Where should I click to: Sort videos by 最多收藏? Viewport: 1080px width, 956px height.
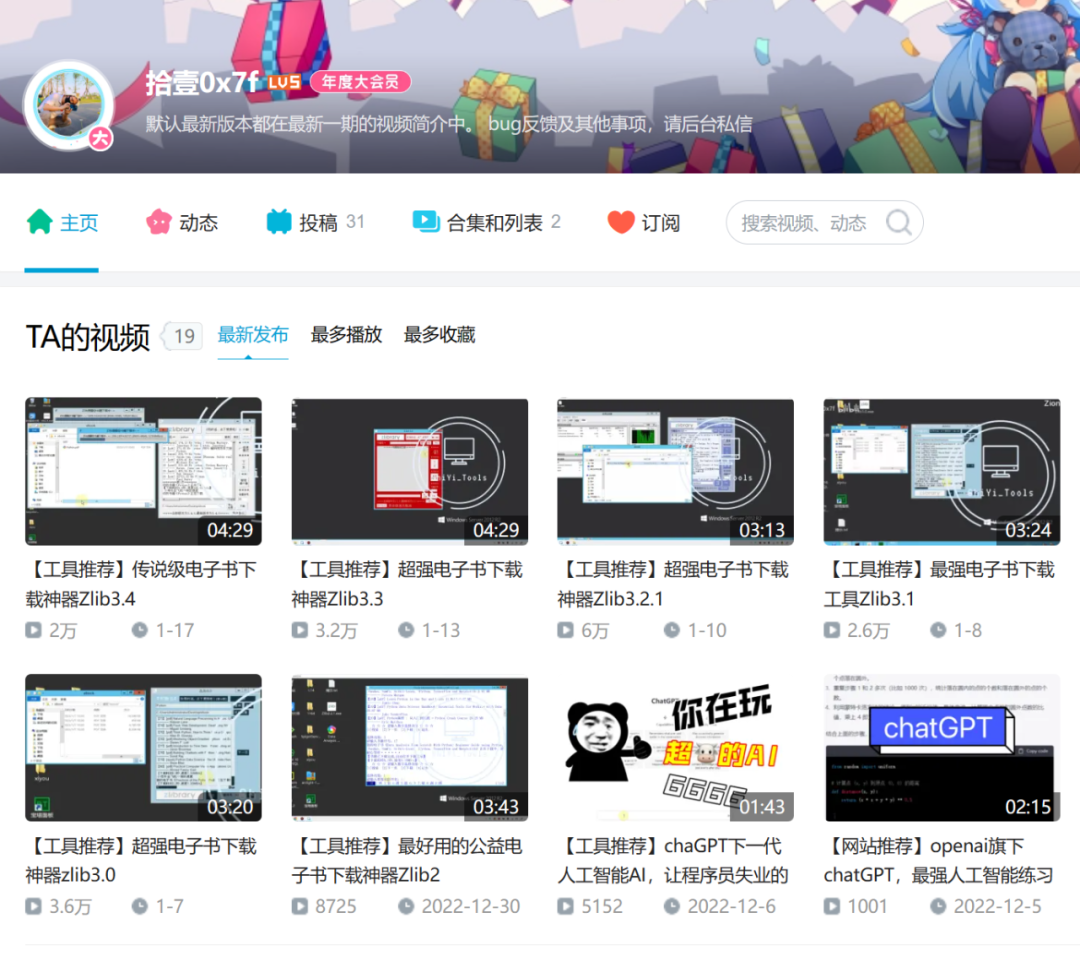pos(439,335)
